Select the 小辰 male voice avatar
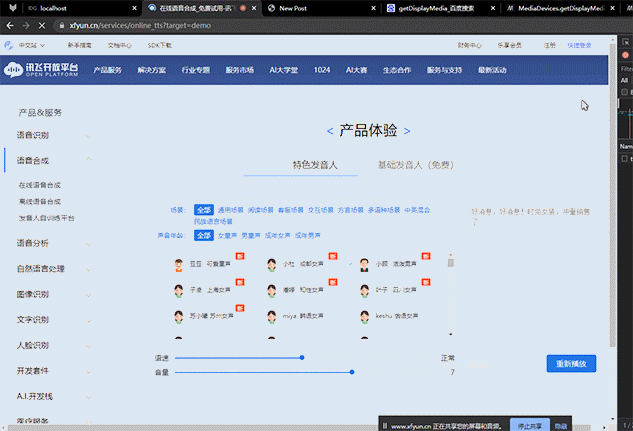The width and height of the screenshot is (633, 431). coord(365,265)
